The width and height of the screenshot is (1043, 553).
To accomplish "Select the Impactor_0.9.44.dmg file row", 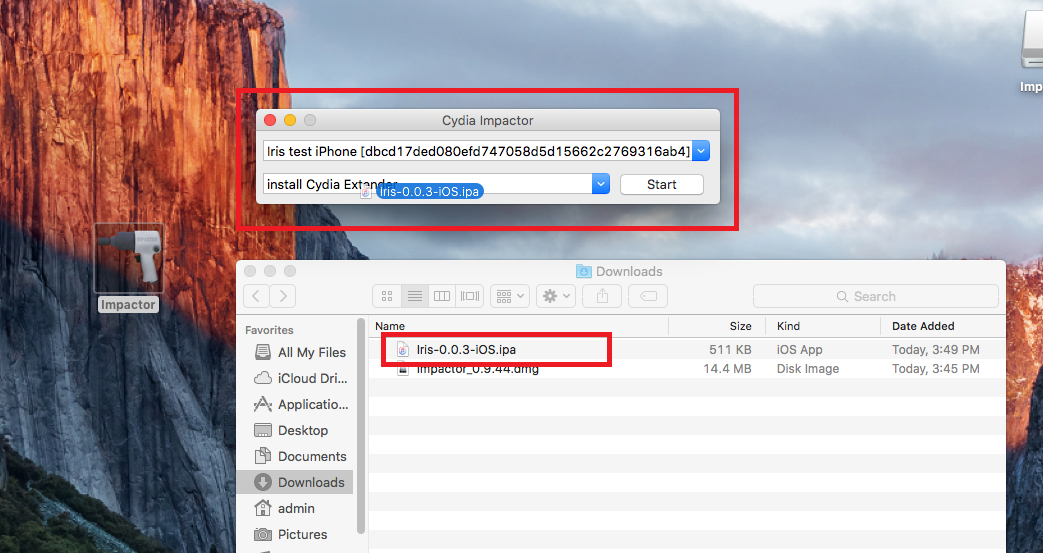I will [x=687, y=369].
